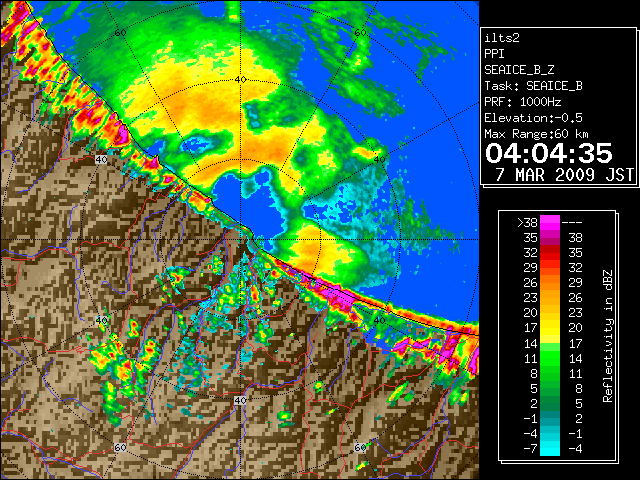Image resolution: width=640 pixels, height=480 pixels.
Task: Click the 60 km ring label southwest of radar
Action: pos(120,447)
